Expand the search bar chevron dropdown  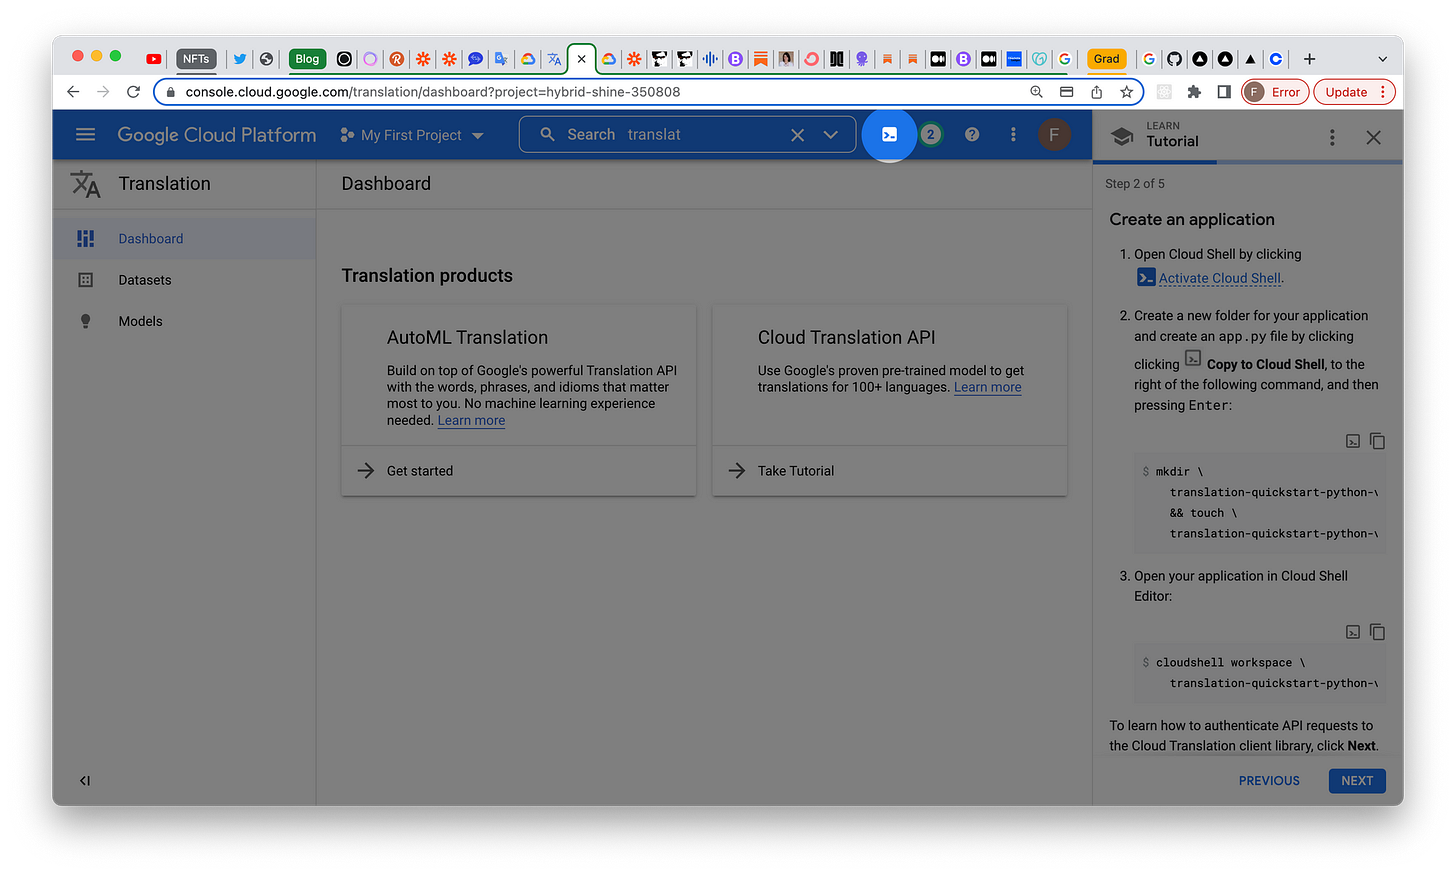point(831,135)
